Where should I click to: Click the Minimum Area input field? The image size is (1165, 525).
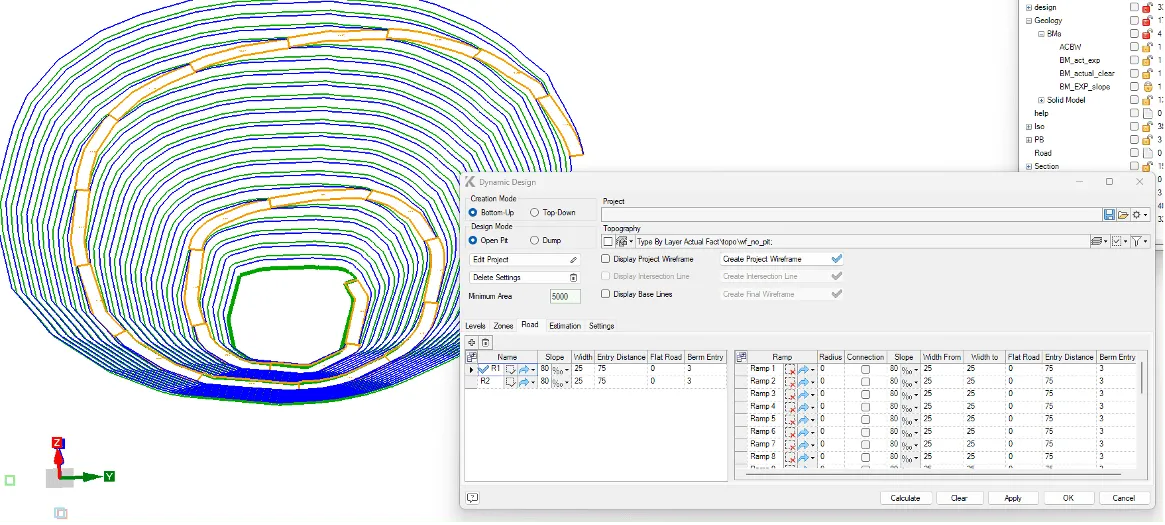point(565,296)
